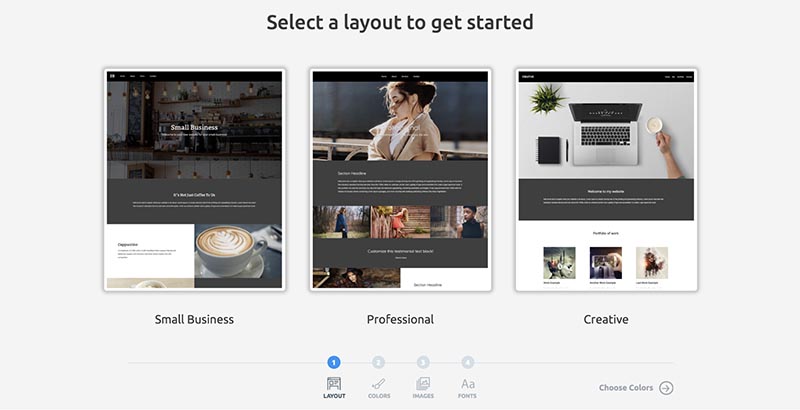This screenshot has width=800, height=410.
Task: Open the IMAGES step label
Action: [x=423, y=397]
